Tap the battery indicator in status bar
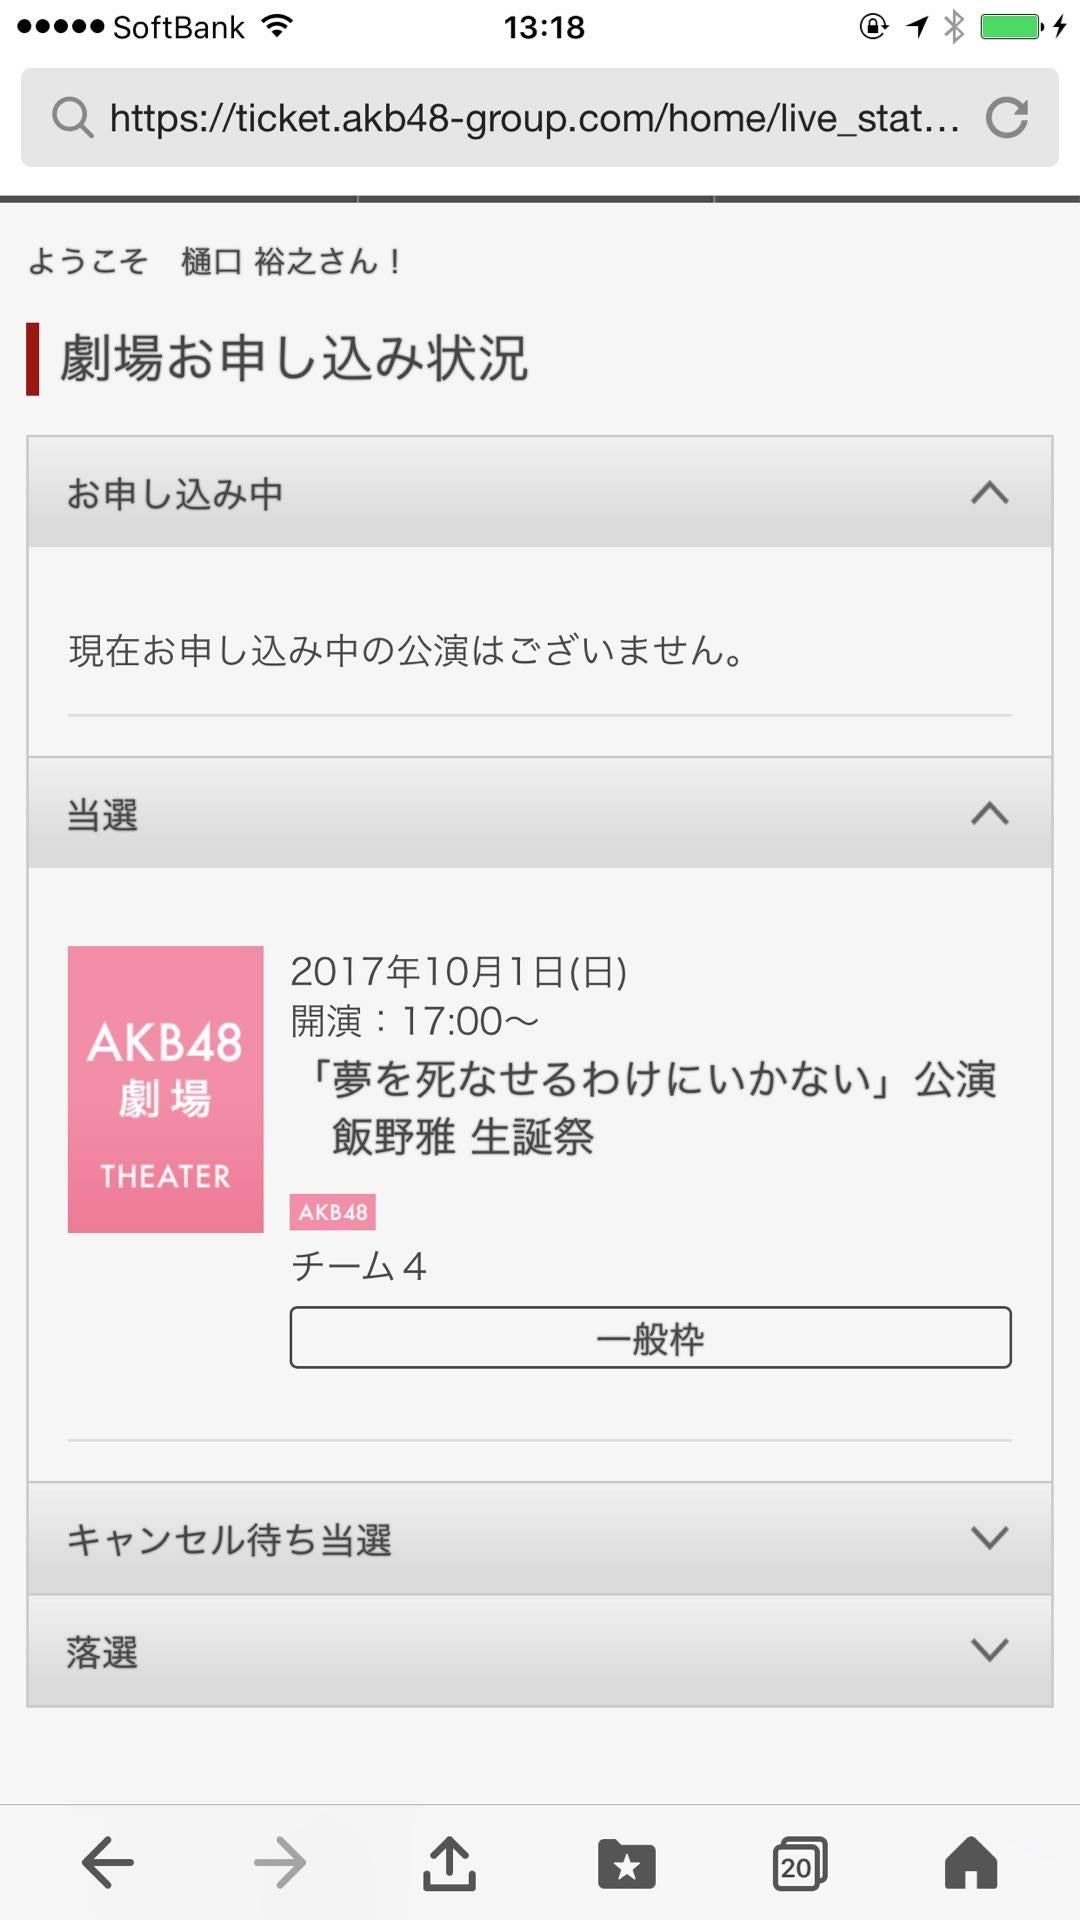The image size is (1080, 1920). (1011, 27)
